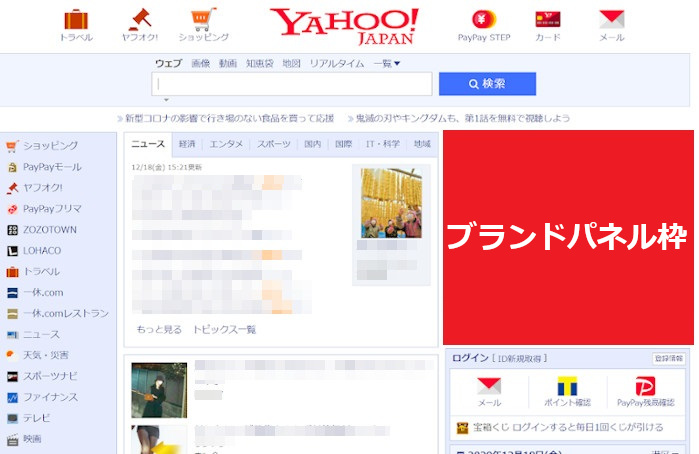Screen dimensions: 699x454
Task: Open the カード credit card icon
Action: click(x=547, y=19)
